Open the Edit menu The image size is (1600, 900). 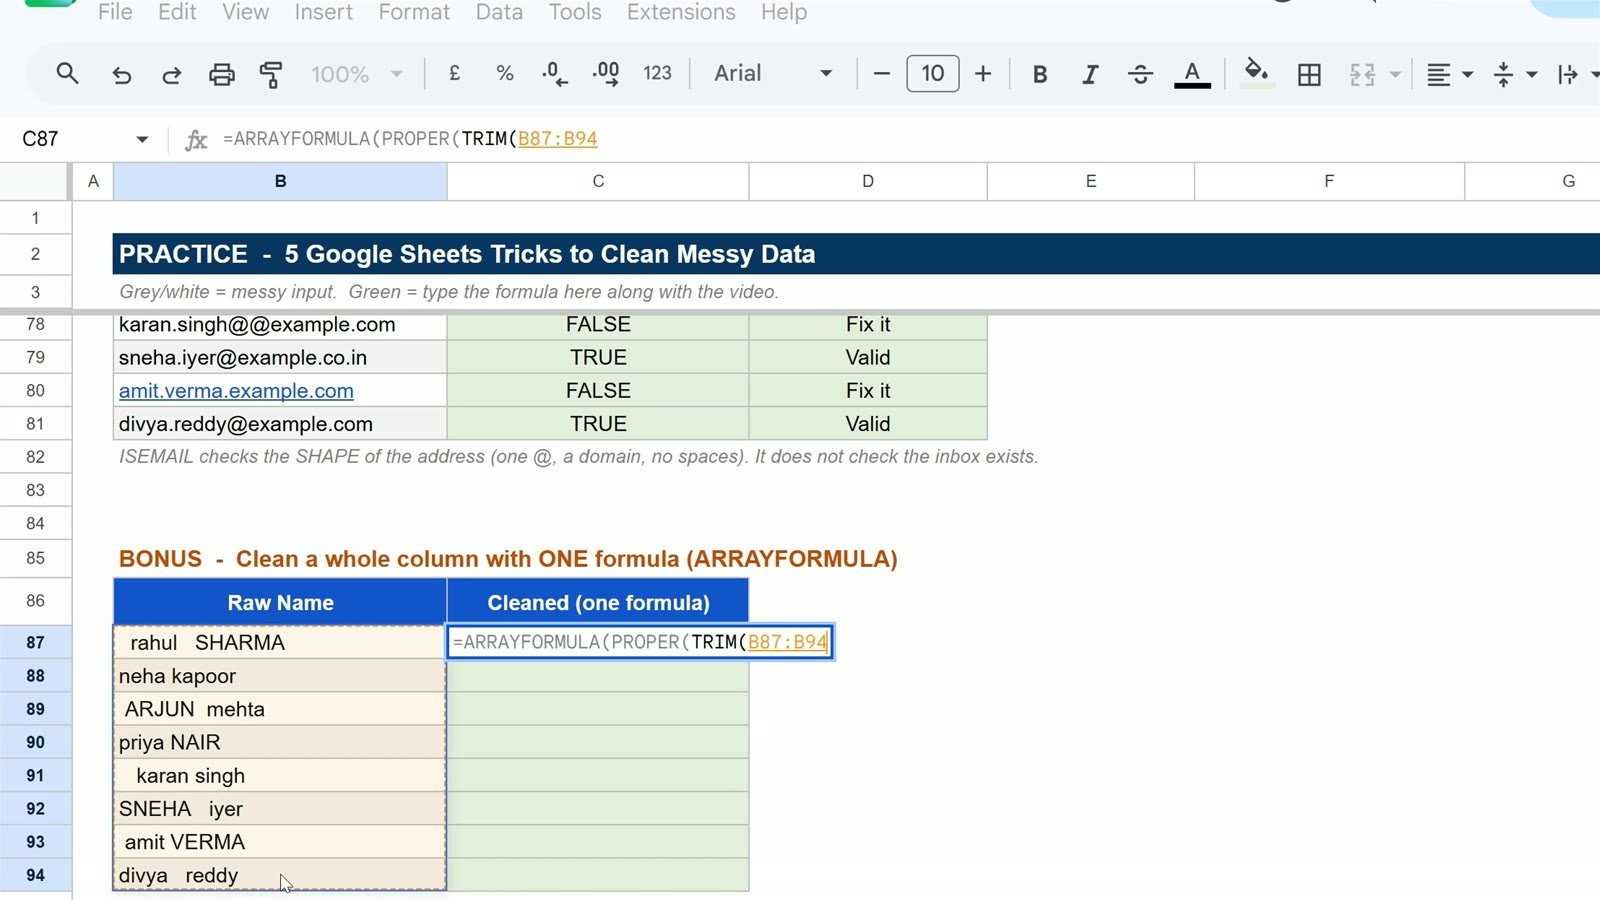tap(177, 12)
